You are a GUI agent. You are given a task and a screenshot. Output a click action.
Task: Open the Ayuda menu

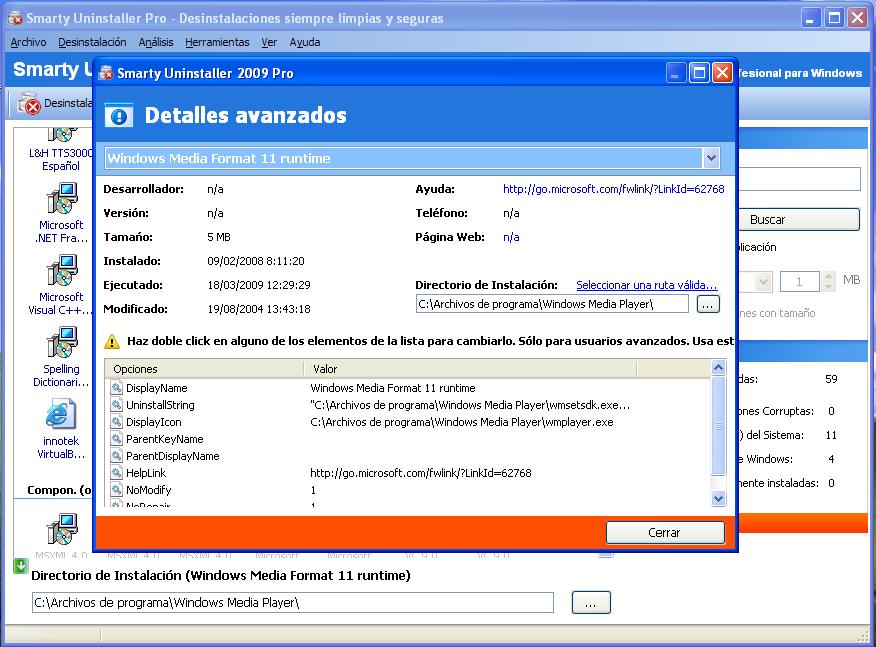tap(305, 42)
